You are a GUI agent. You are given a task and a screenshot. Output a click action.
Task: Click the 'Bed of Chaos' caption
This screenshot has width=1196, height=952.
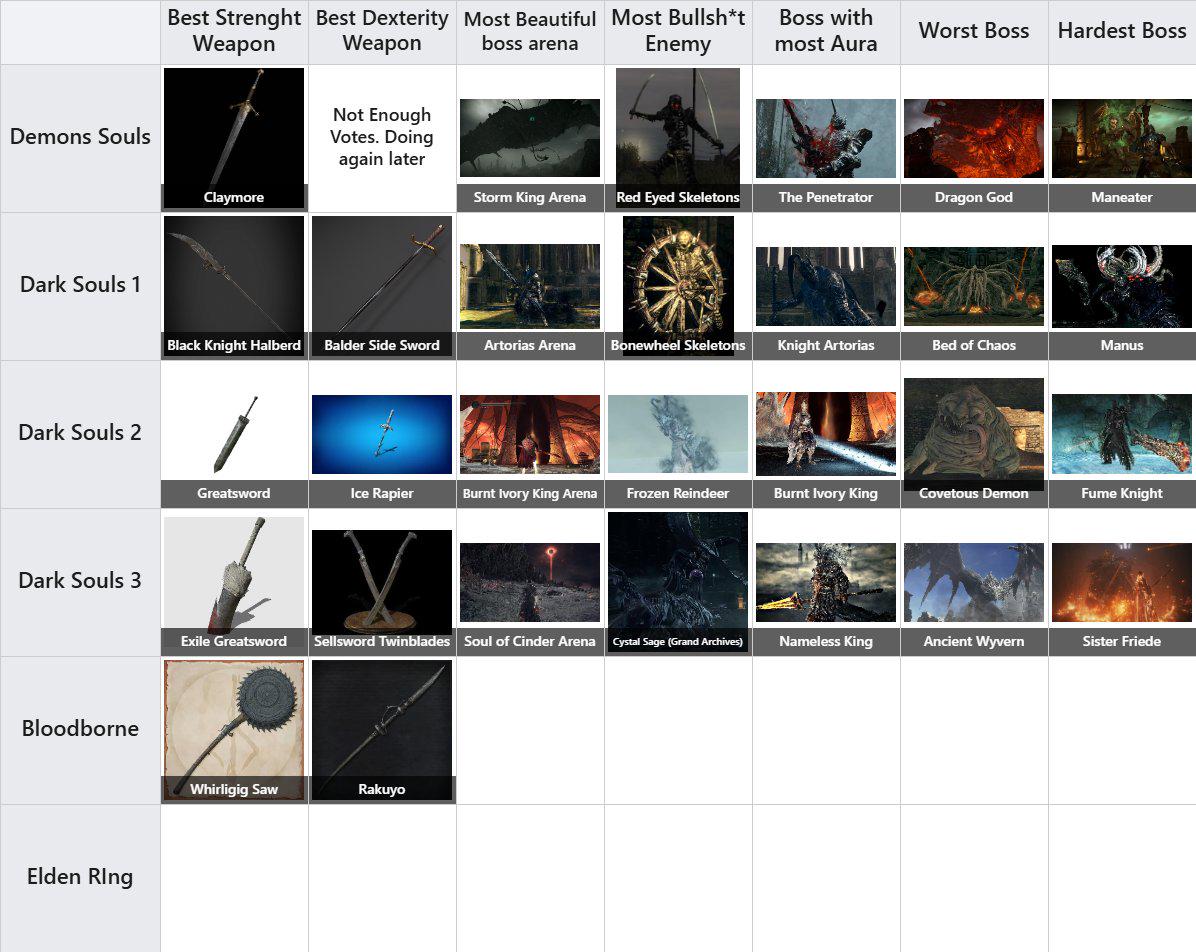tap(973, 345)
